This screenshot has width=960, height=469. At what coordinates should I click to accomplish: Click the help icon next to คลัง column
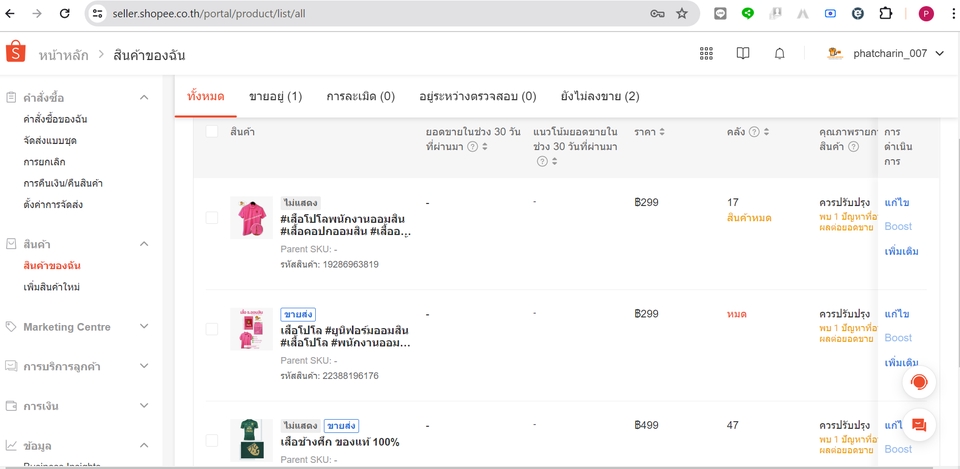coord(754,132)
